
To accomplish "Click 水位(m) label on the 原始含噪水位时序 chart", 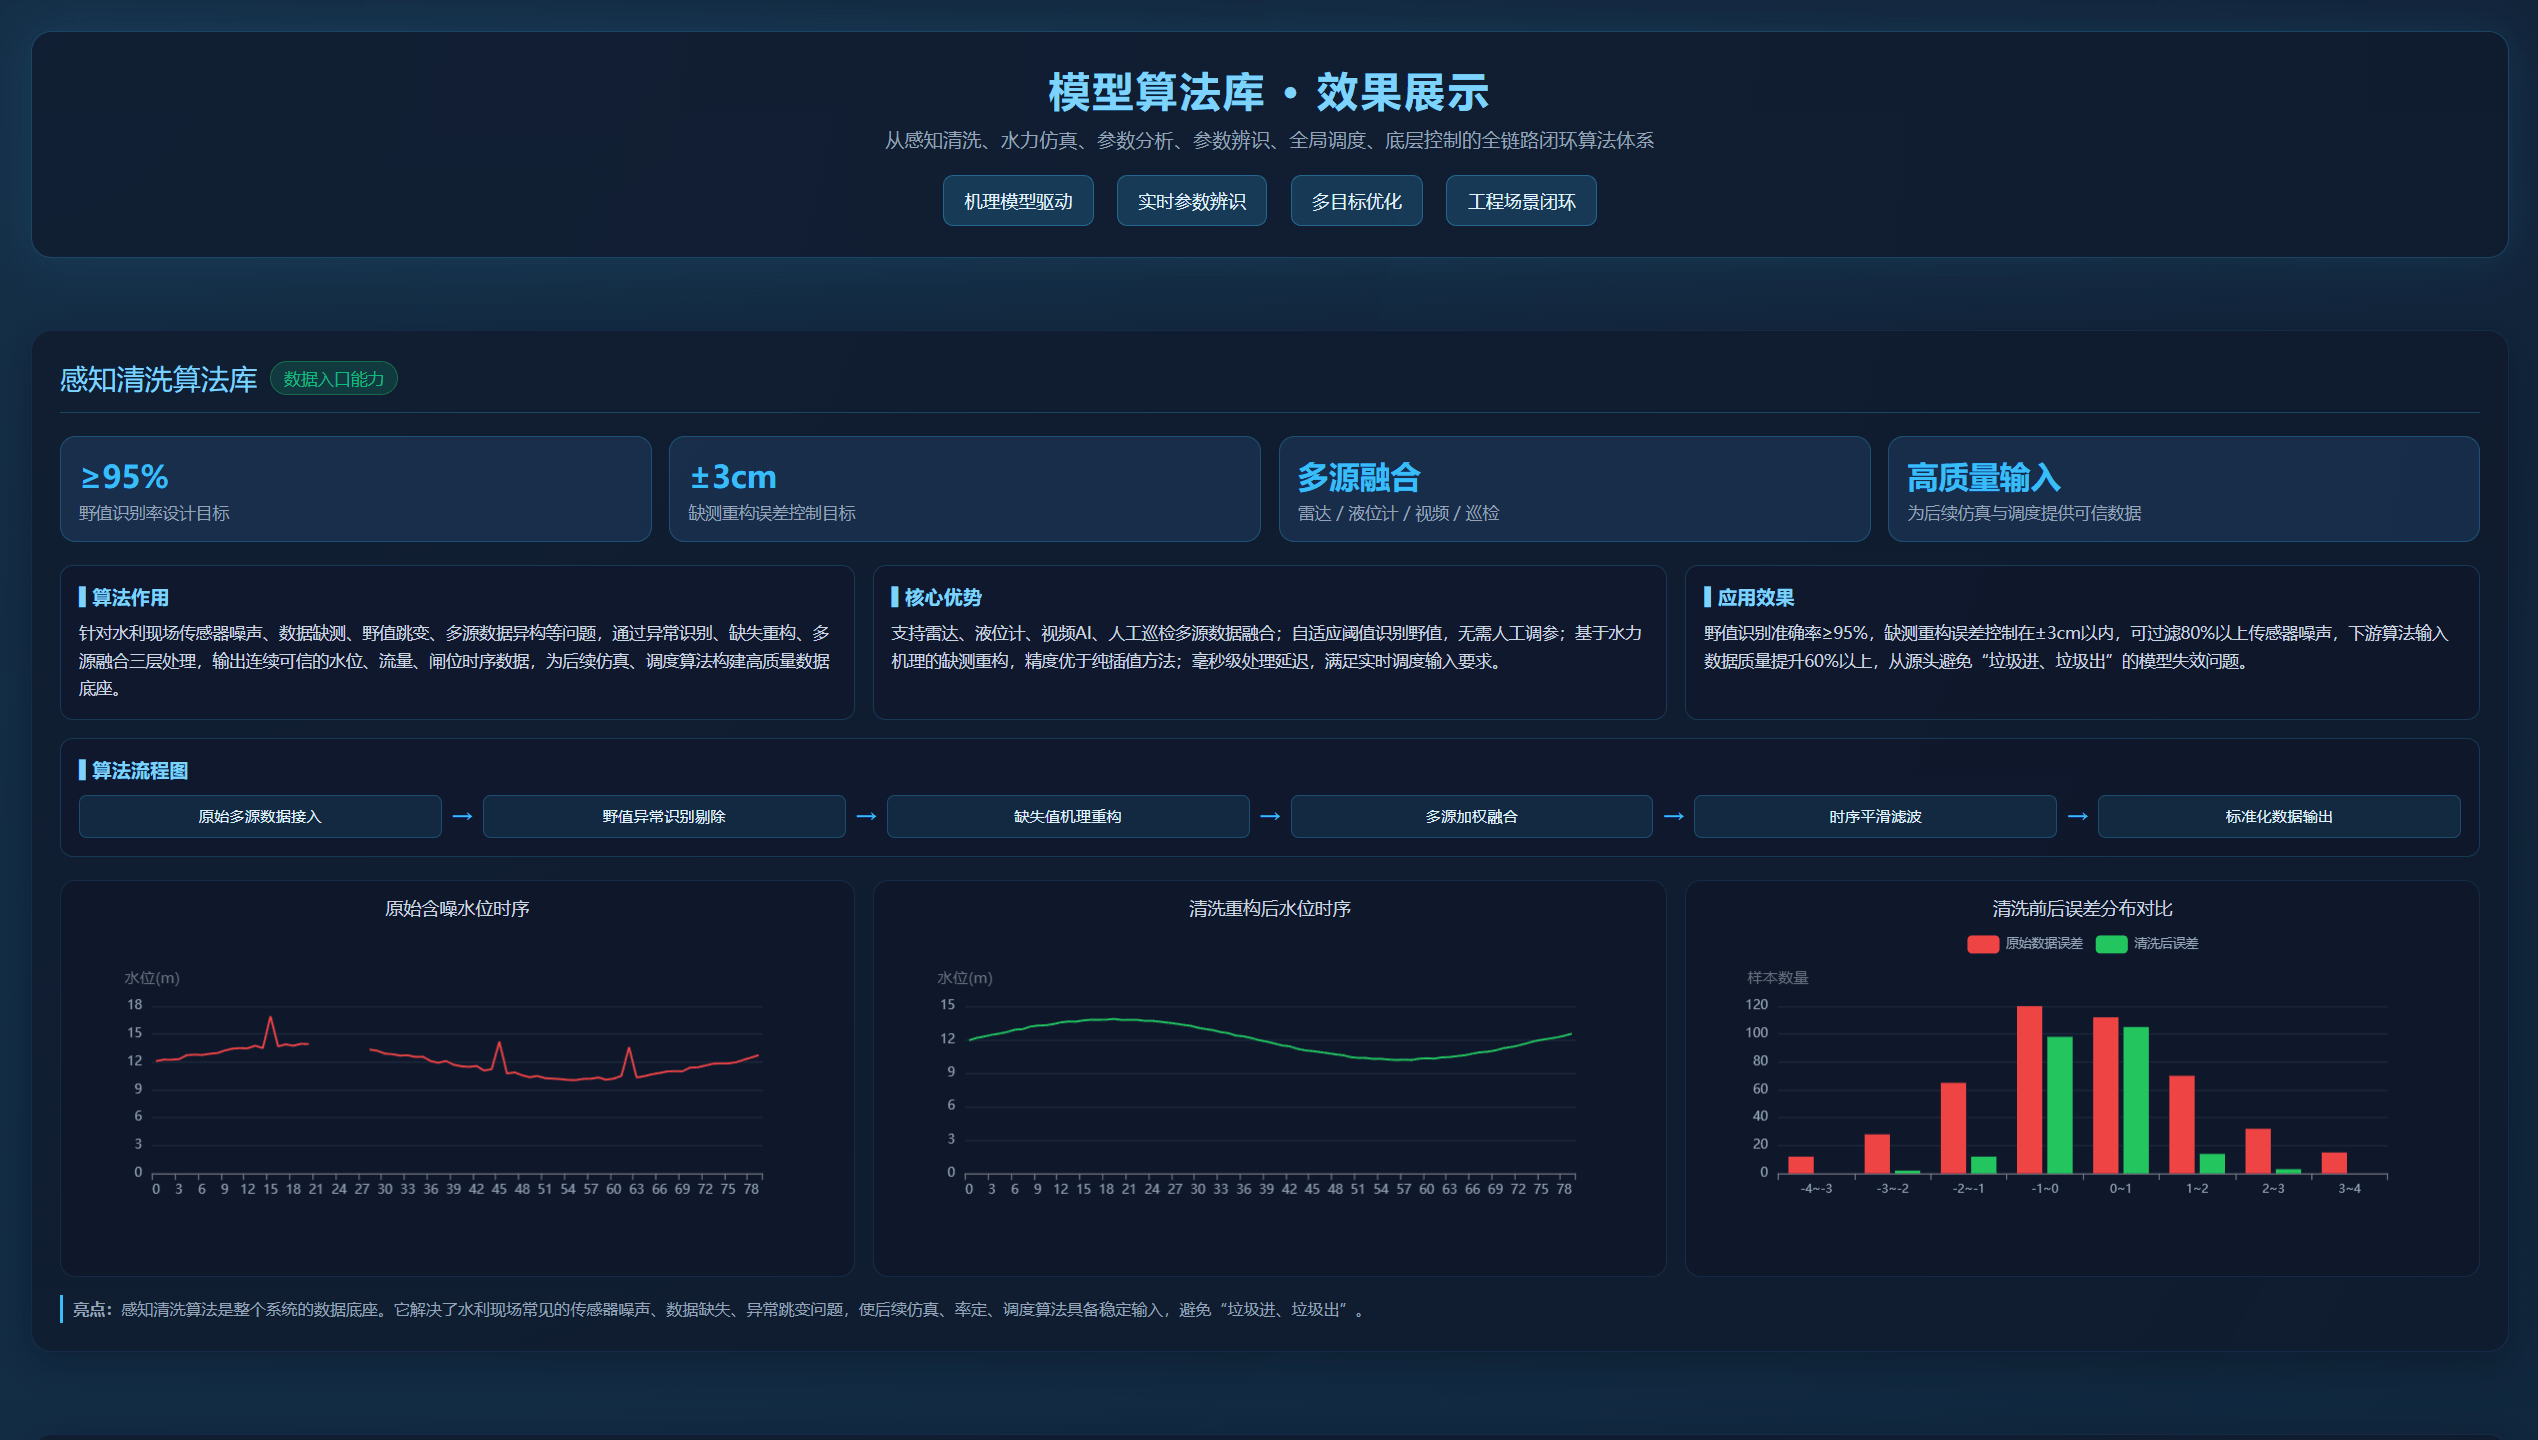I will [x=152, y=977].
